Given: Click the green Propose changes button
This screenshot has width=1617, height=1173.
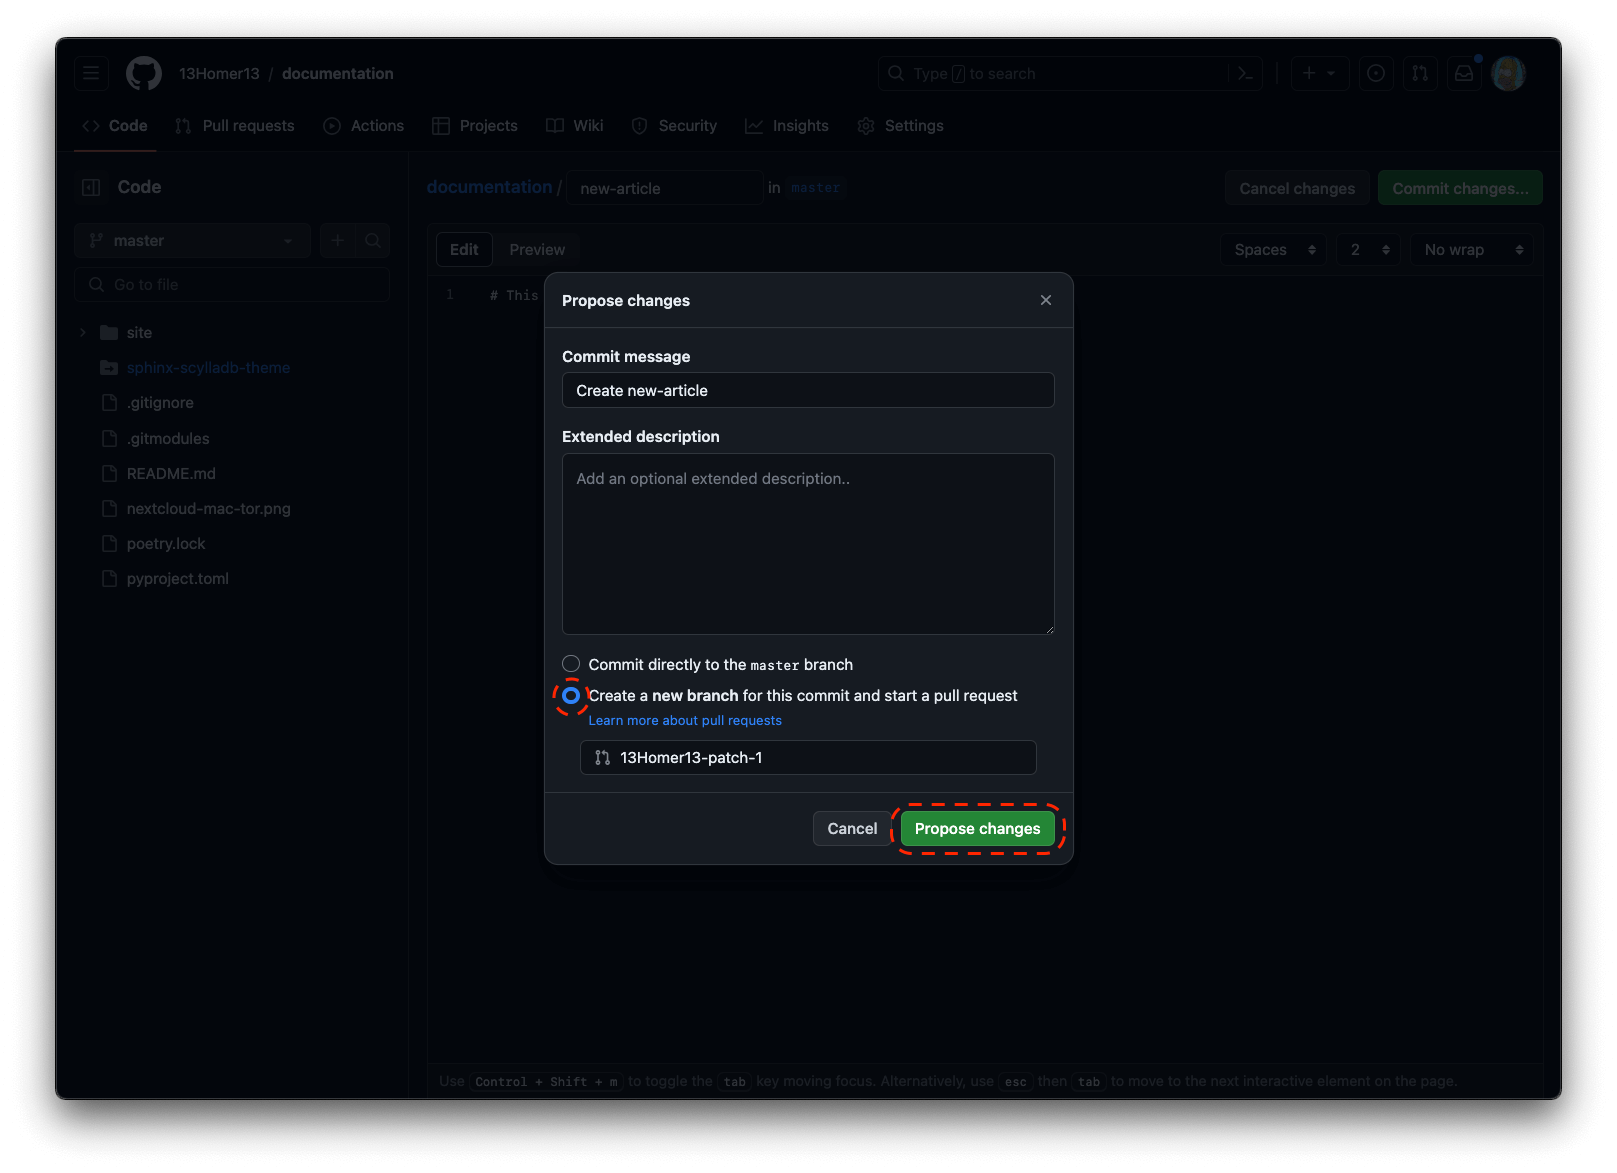Looking at the screenshot, I should pyautogui.click(x=977, y=828).
